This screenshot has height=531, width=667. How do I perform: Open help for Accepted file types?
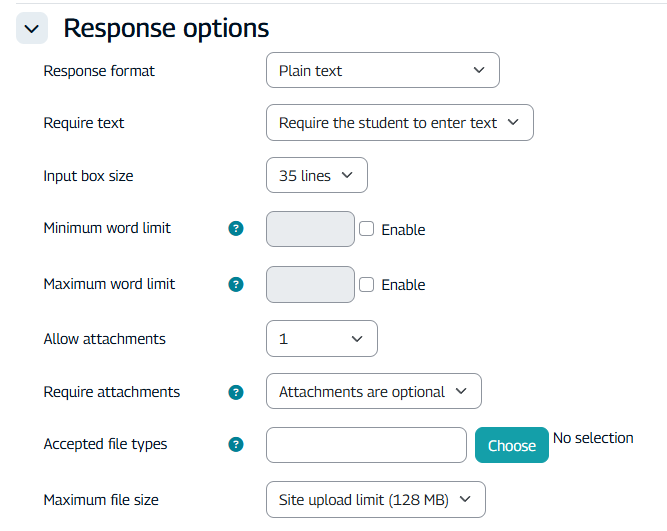pyautogui.click(x=236, y=445)
